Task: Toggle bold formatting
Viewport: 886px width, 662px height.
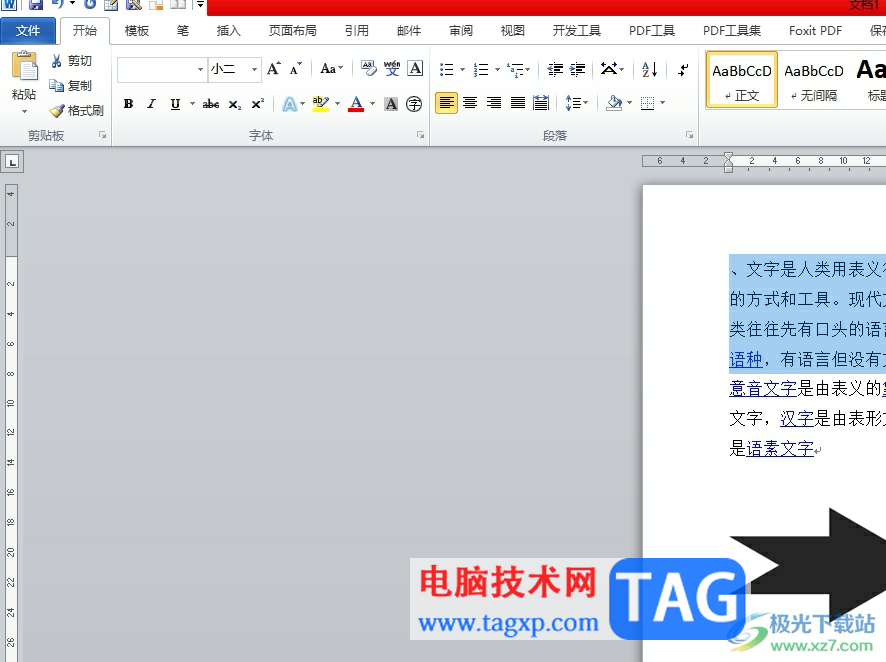Action: point(128,104)
